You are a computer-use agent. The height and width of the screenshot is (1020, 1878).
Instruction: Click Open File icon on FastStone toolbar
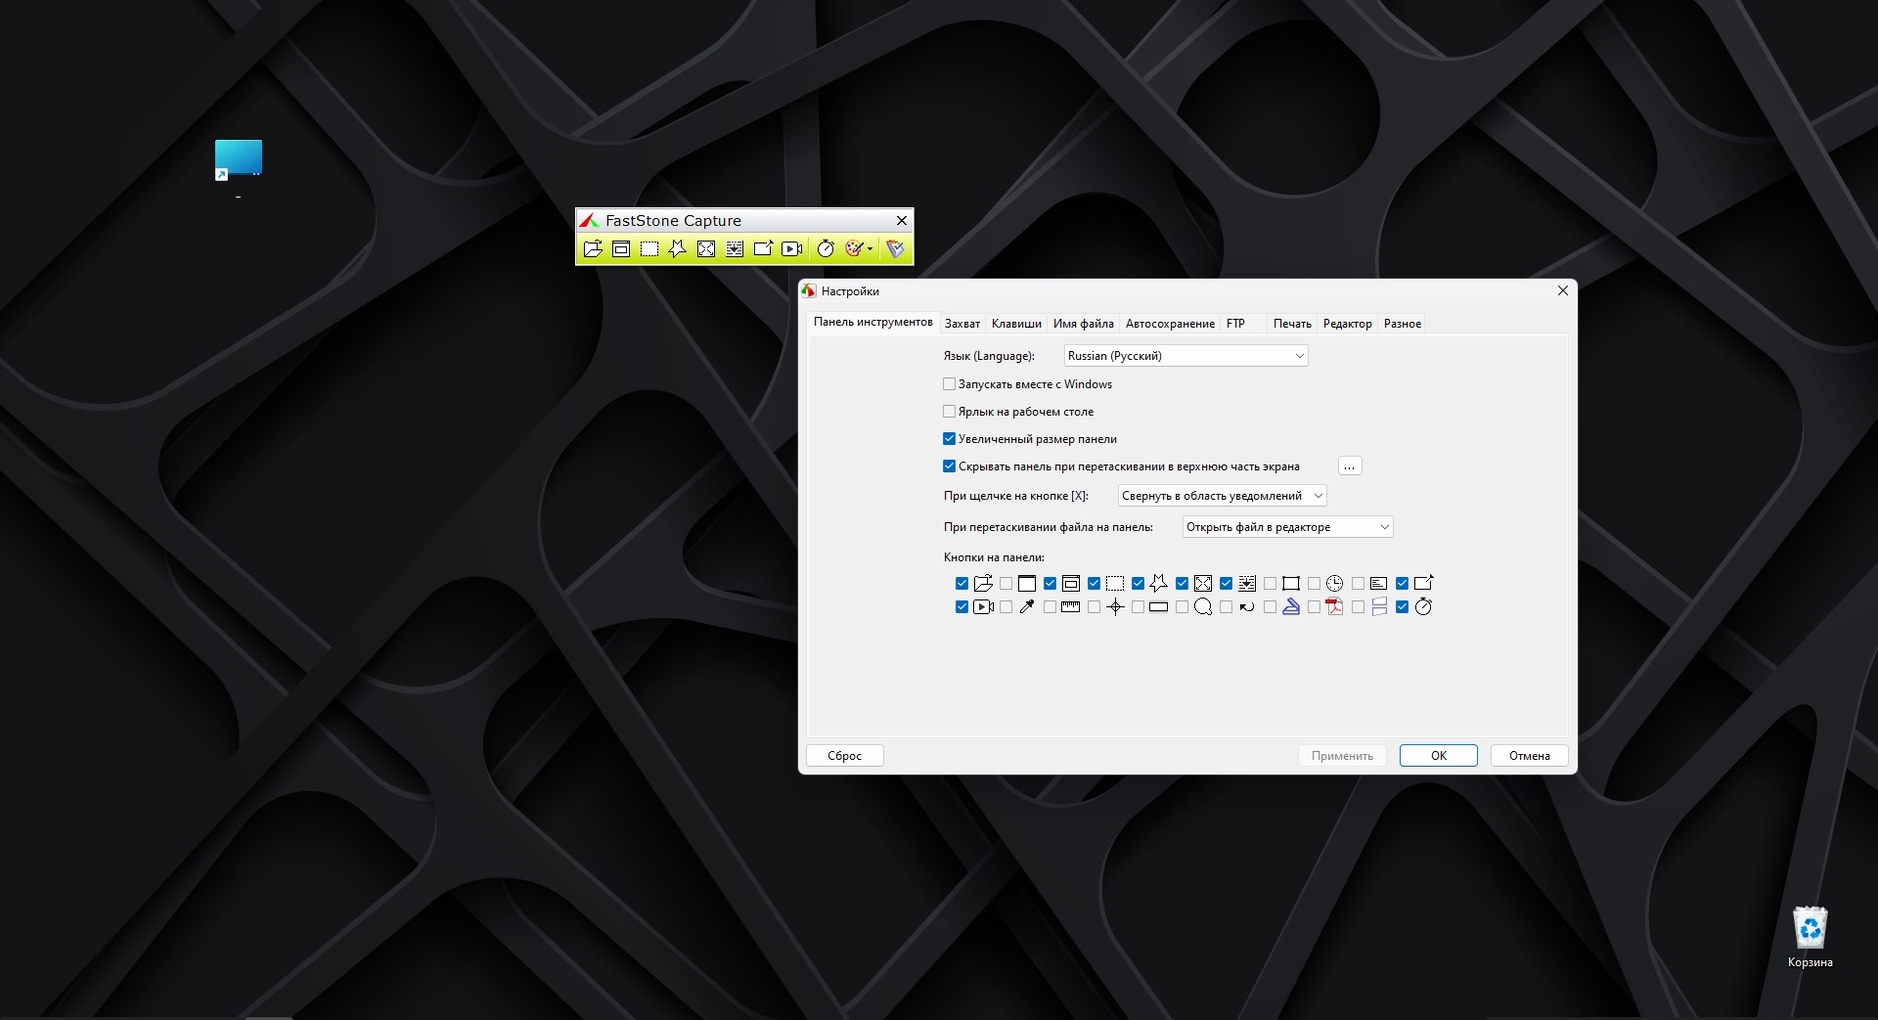tap(593, 249)
